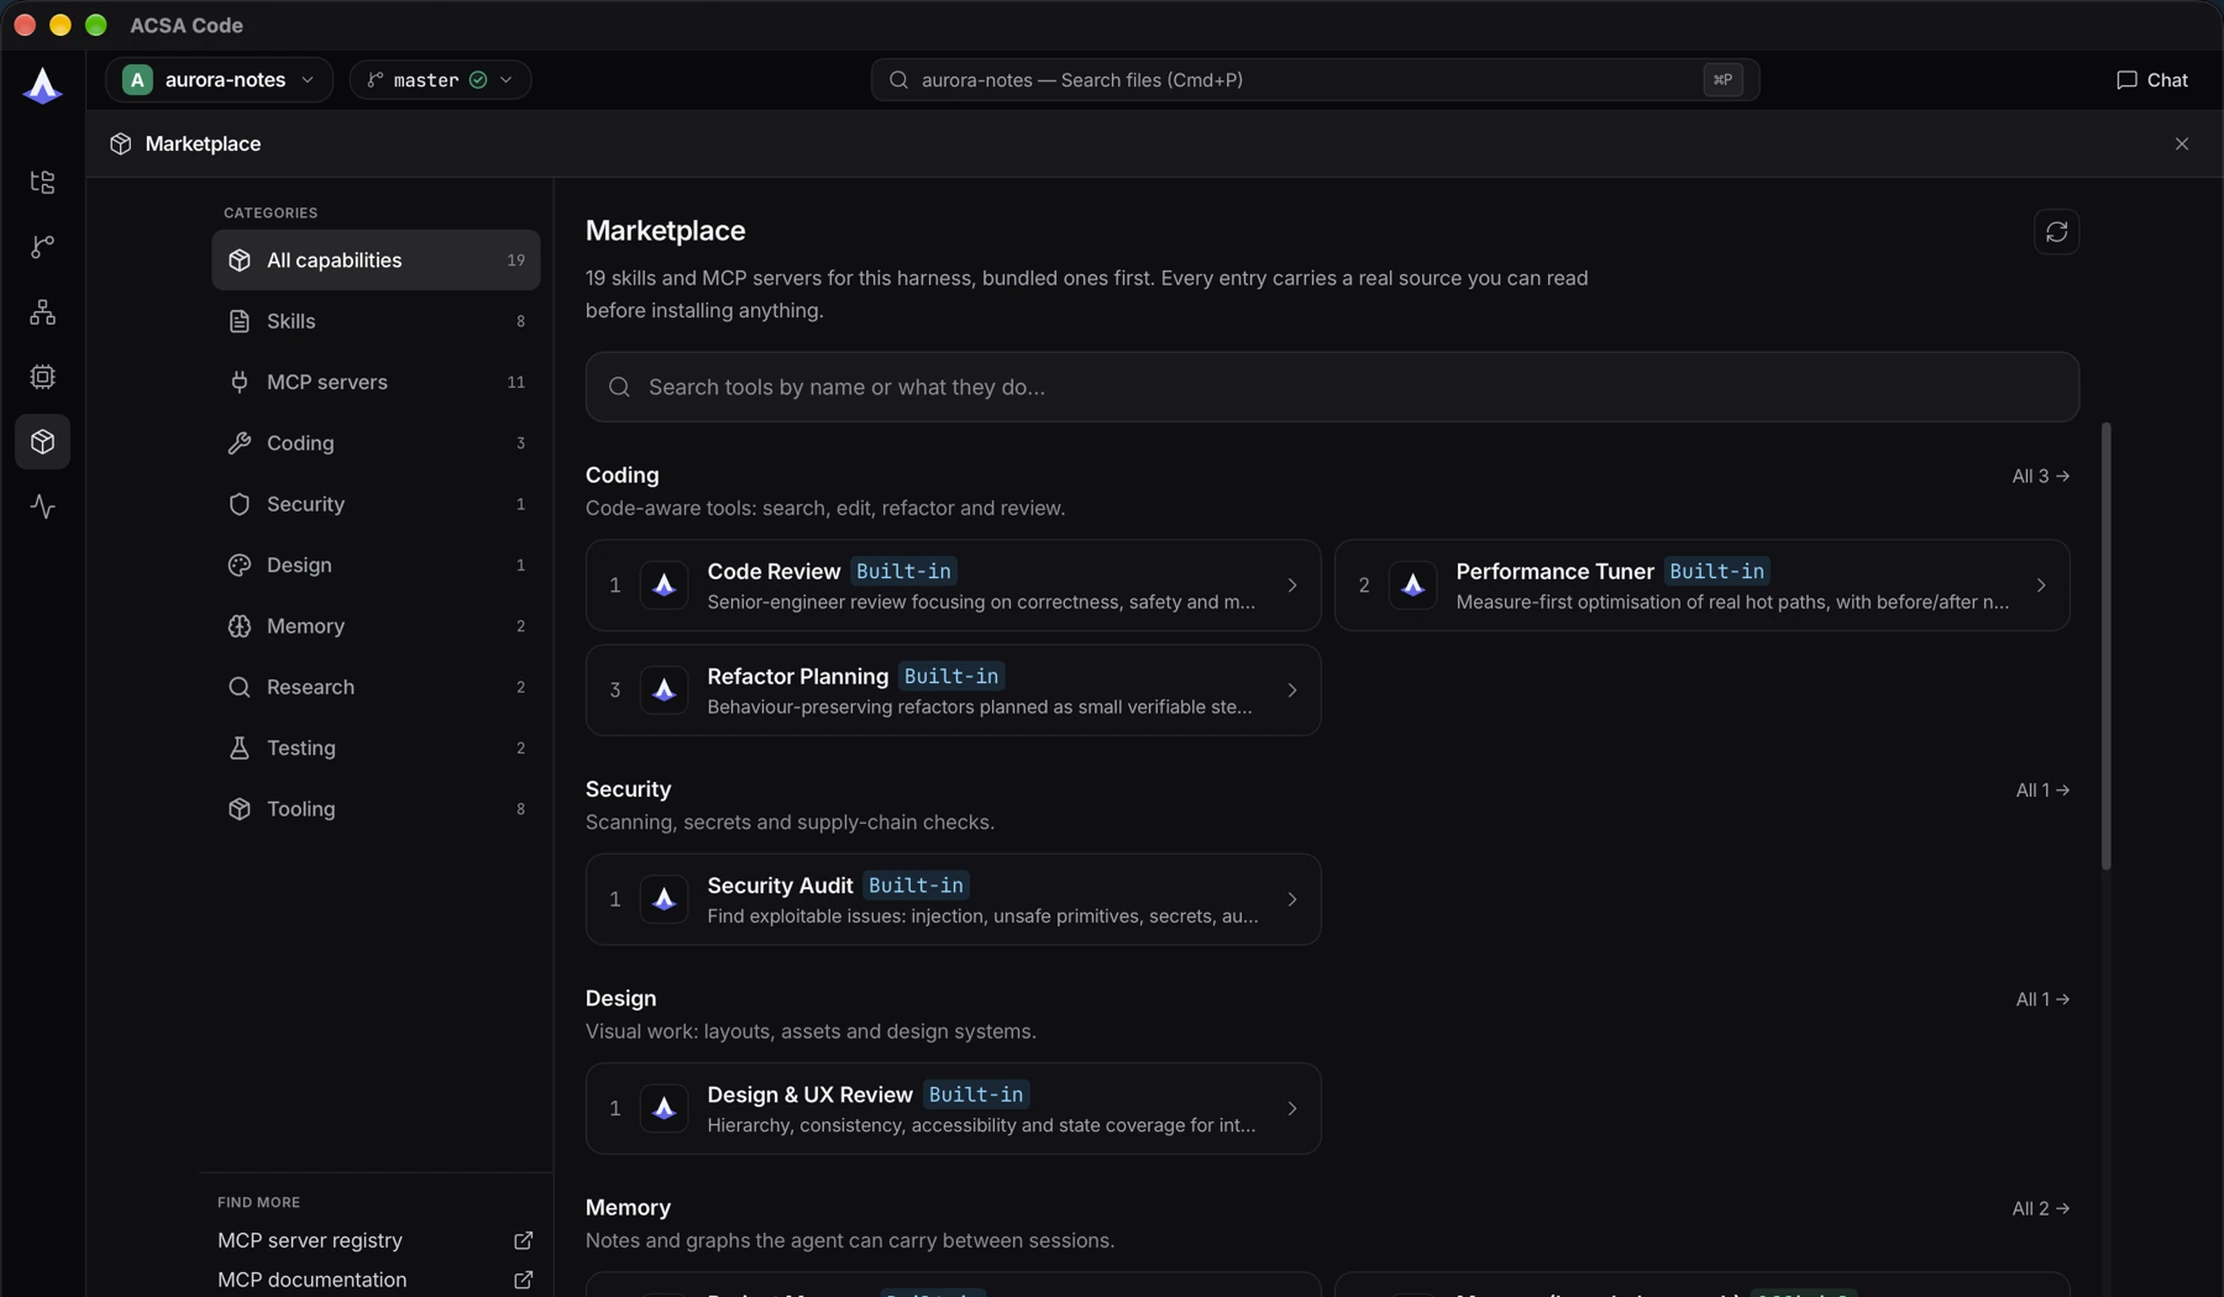Select the Security category in sidebar

click(x=376, y=504)
